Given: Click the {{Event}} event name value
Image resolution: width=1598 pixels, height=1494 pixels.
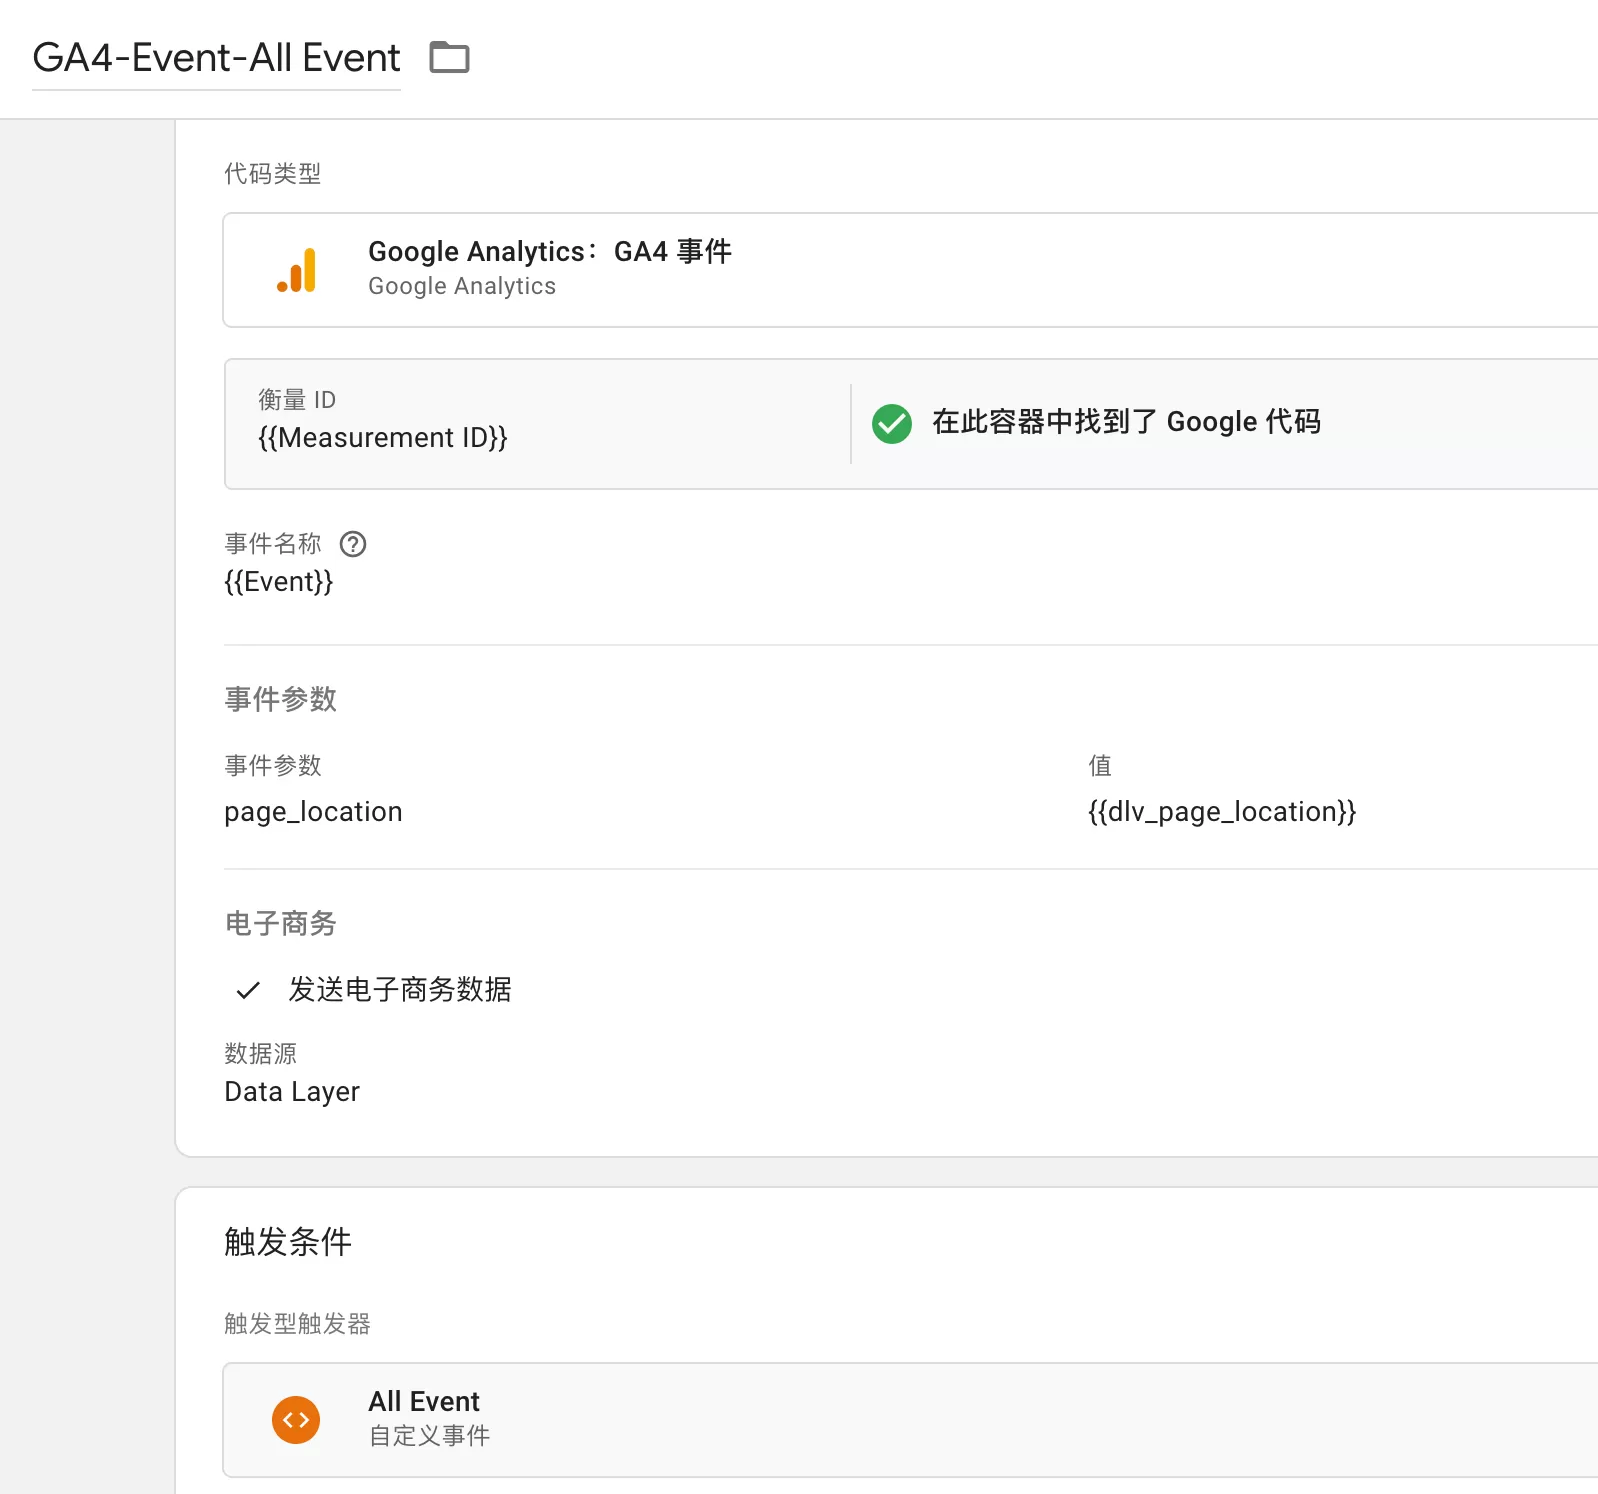Looking at the screenshot, I should [x=279, y=582].
